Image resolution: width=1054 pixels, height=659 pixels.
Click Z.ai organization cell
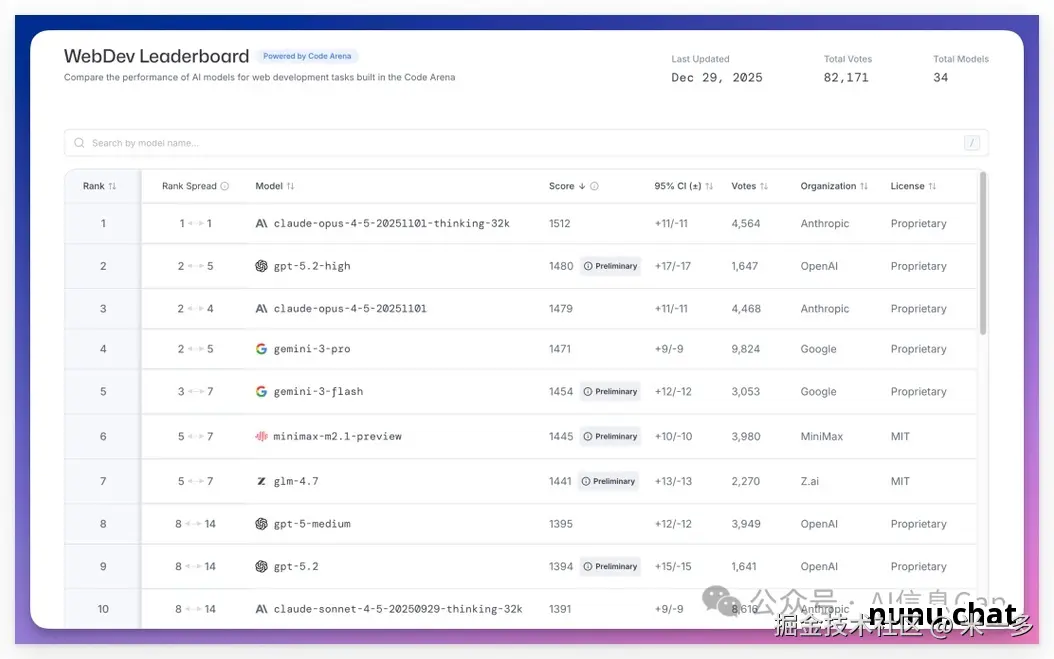809,481
